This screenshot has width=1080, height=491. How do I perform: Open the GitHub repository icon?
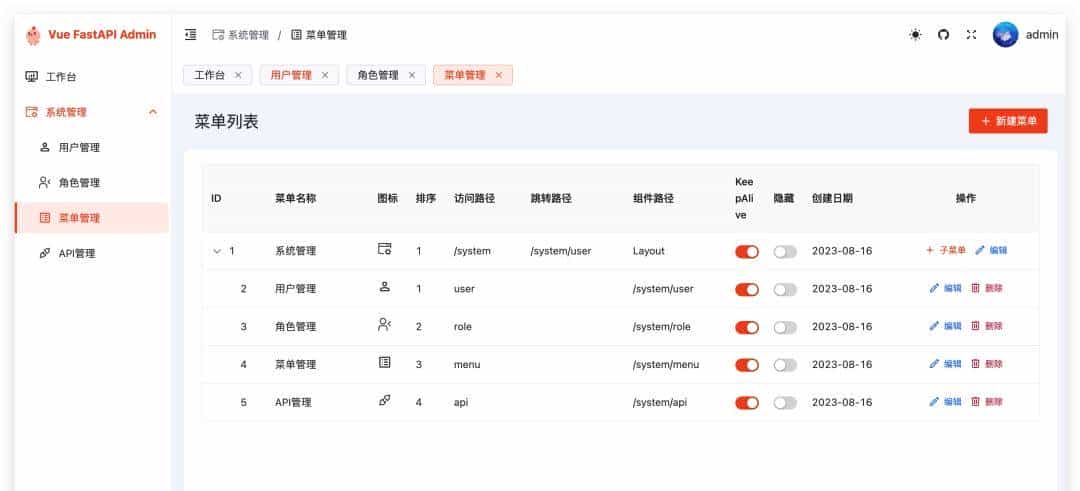943,34
